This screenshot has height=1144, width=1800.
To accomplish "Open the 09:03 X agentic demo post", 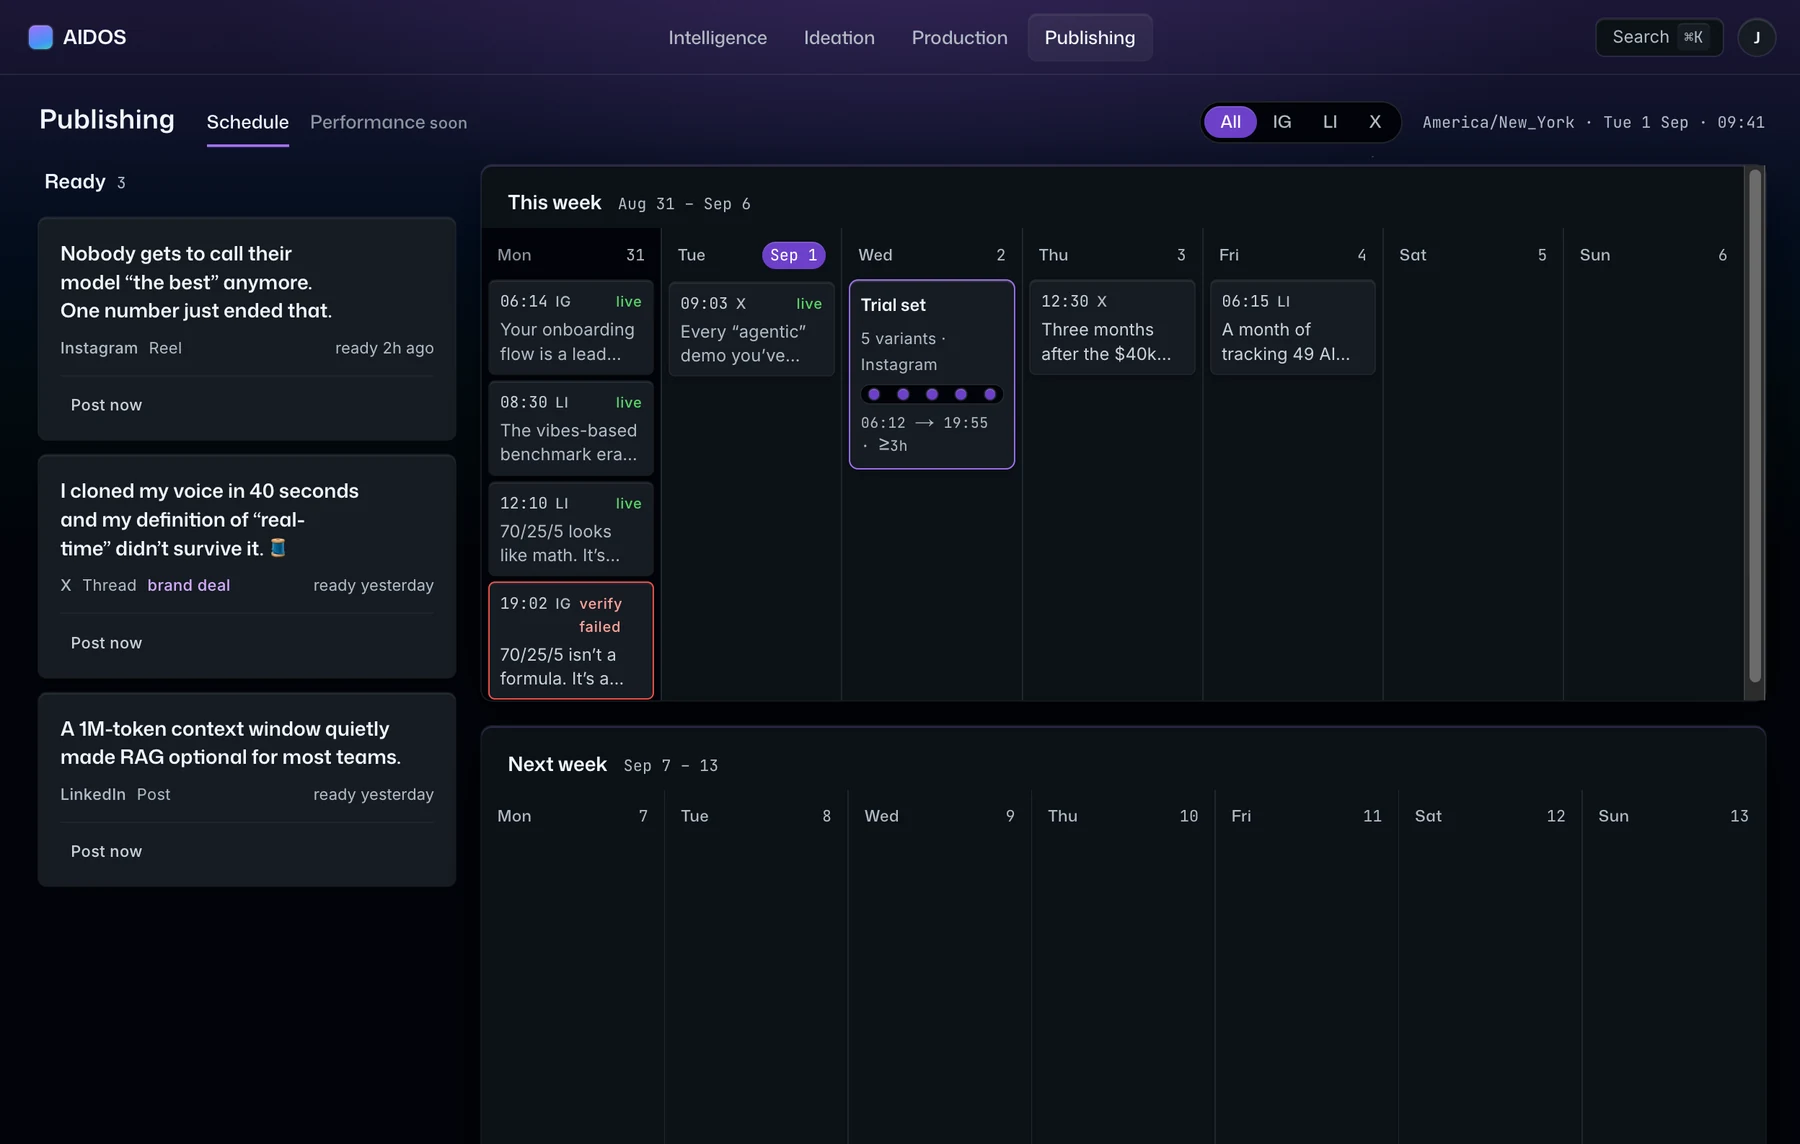I will 751,328.
